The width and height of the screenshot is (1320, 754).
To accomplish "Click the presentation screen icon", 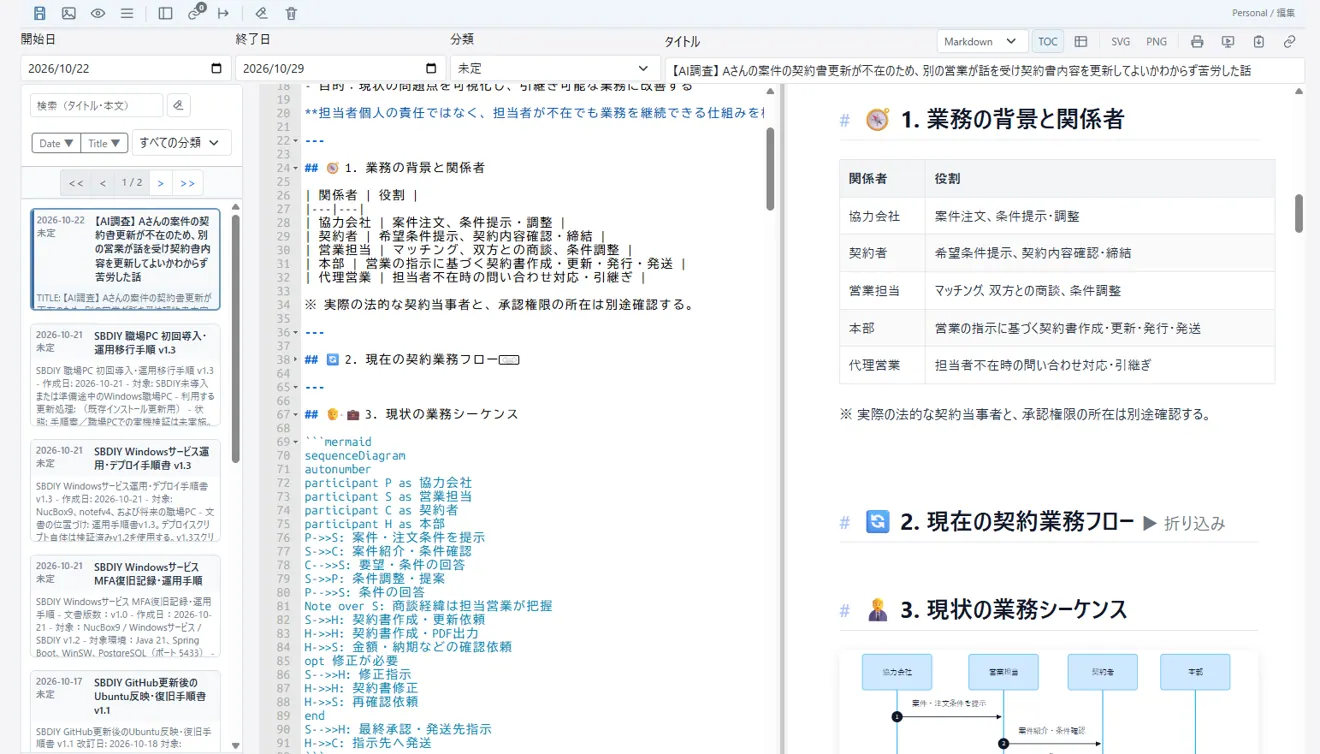I will (x=1228, y=42).
